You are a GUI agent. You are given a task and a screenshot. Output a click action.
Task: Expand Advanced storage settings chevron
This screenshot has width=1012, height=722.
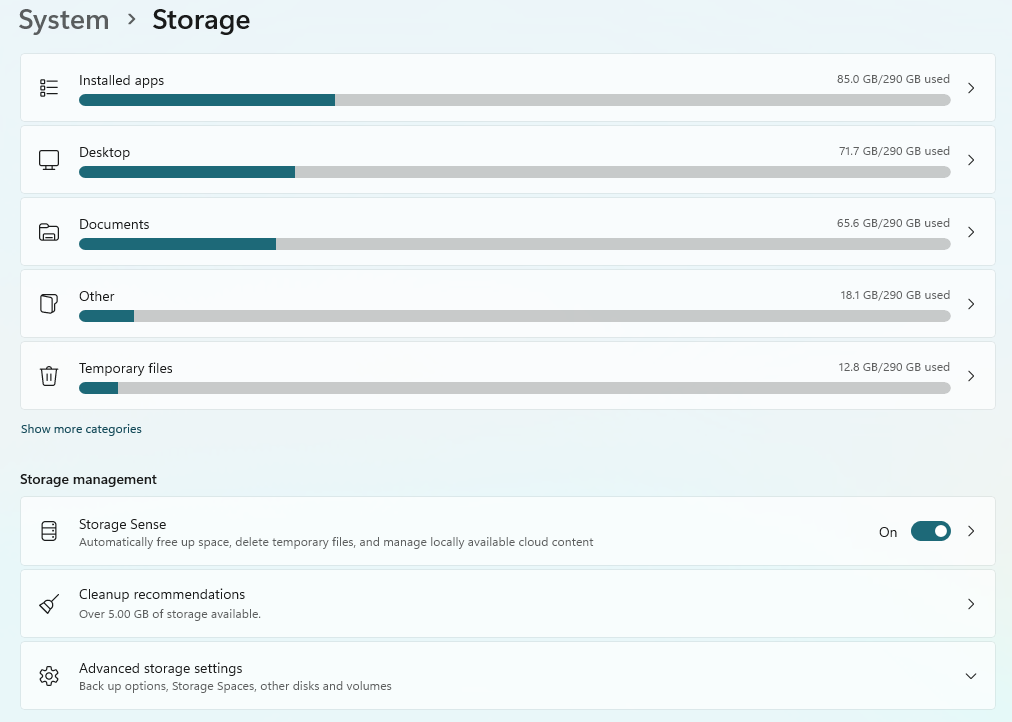[x=971, y=676]
